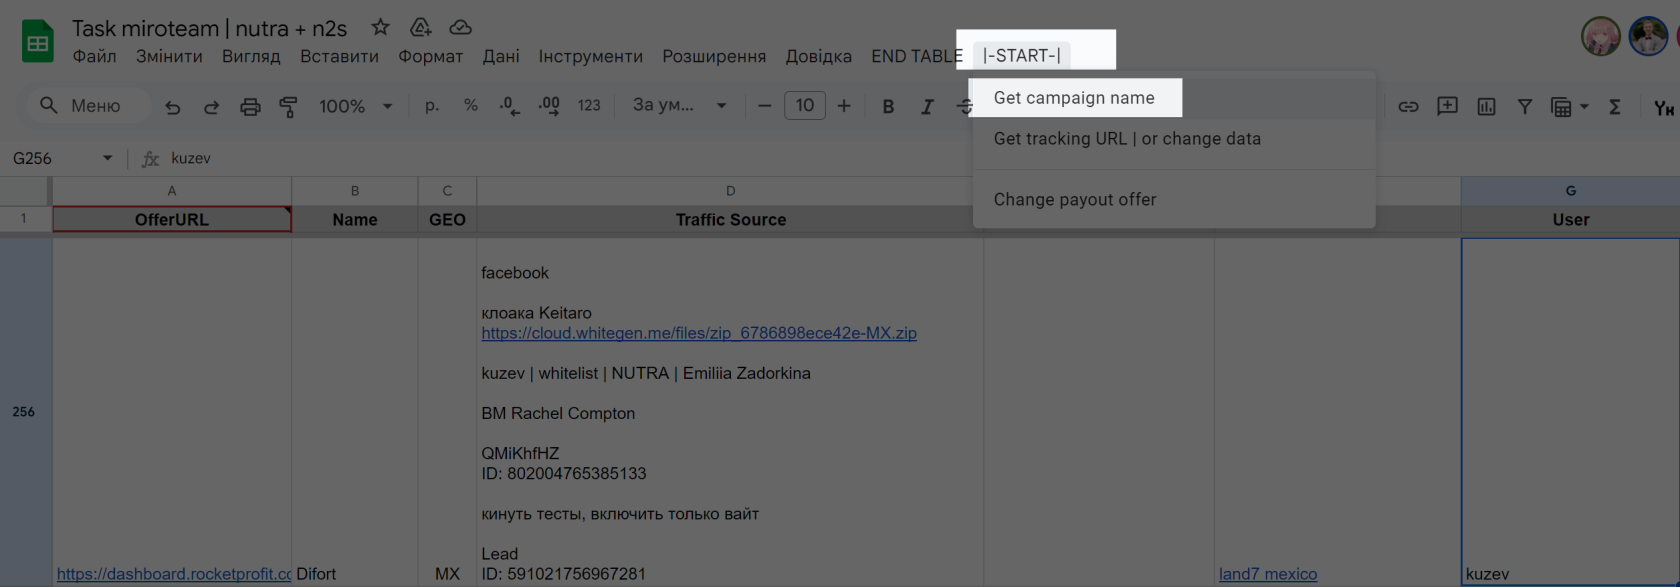The width and height of the screenshot is (1680, 587).
Task: Open the functions sigma icon
Action: [1614, 106]
